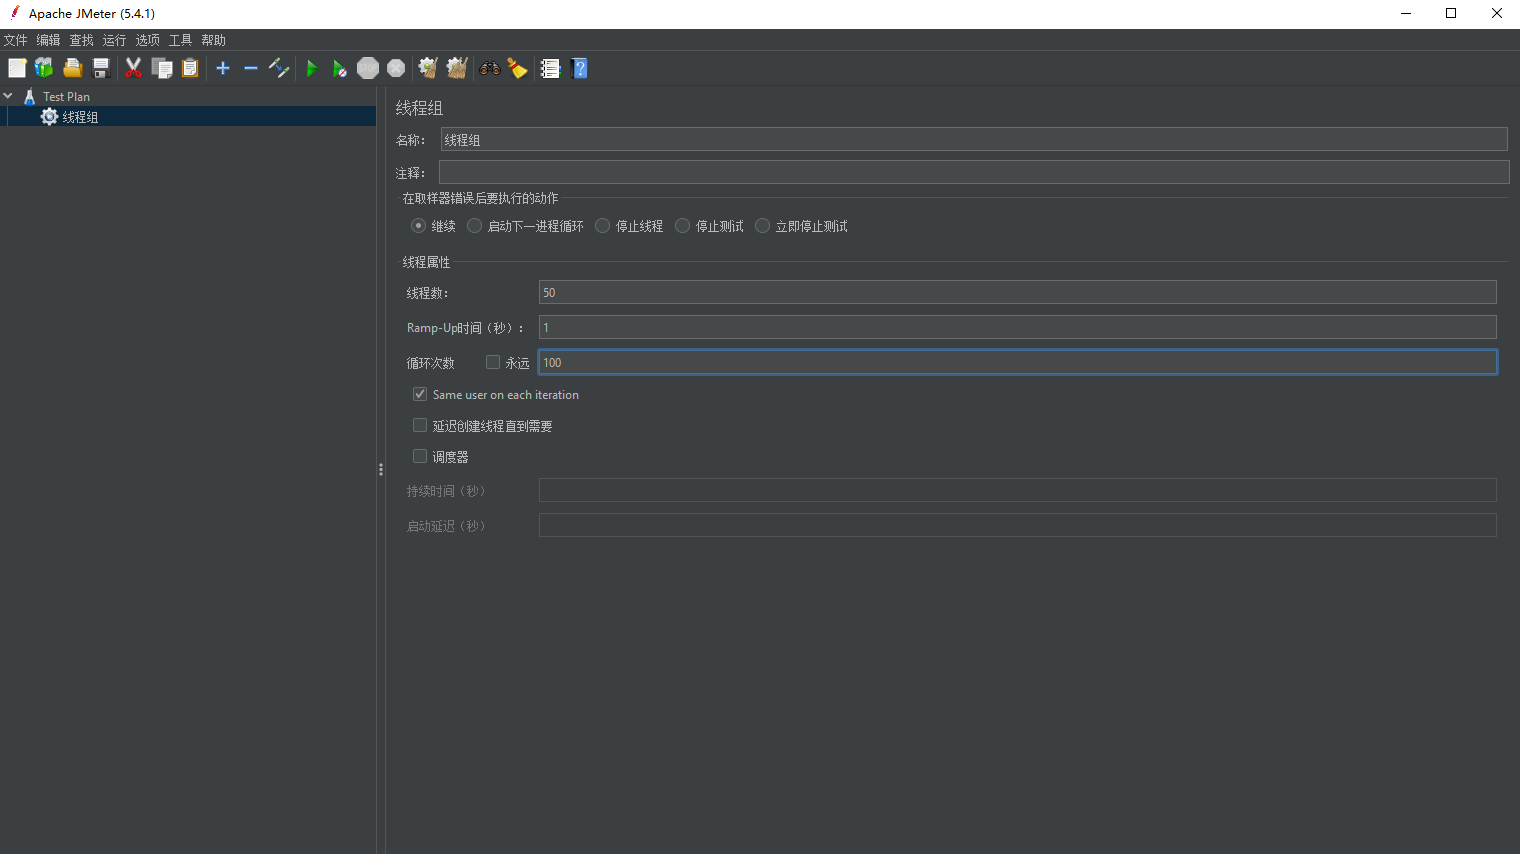Click the Clear All brooms icon
Viewport: 1520px width, 854px height.
coord(457,68)
